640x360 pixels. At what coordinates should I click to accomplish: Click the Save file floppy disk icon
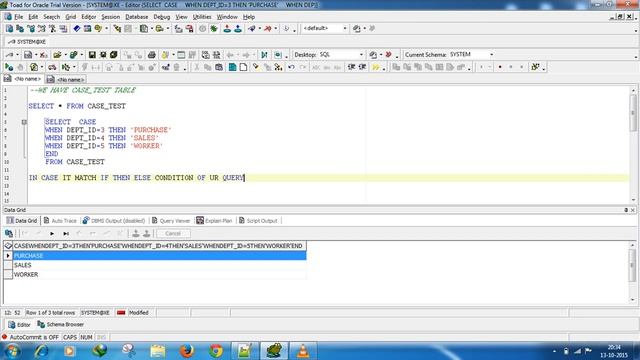coord(92,55)
